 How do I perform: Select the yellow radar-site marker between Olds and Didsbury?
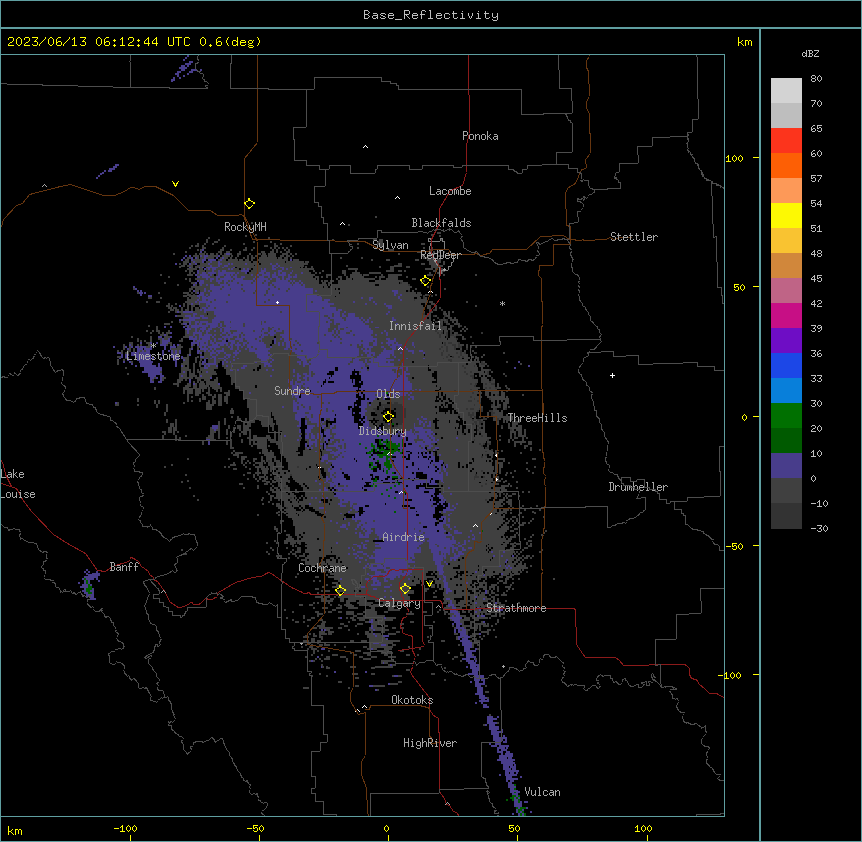click(389, 417)
